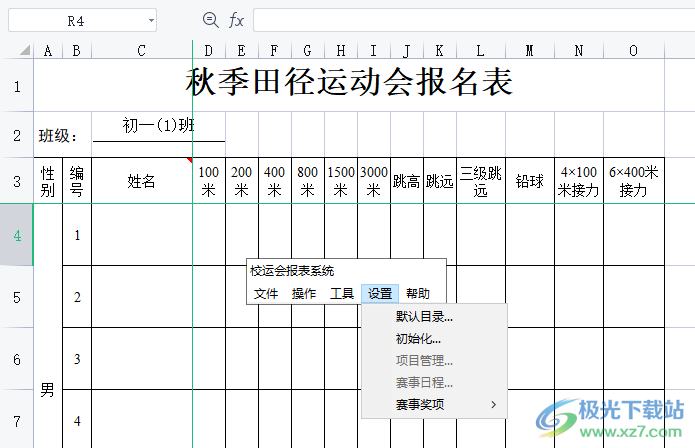Click the 4×100米接力 header cell
This screenshot has height=448, width=695.
click(579, 181)
